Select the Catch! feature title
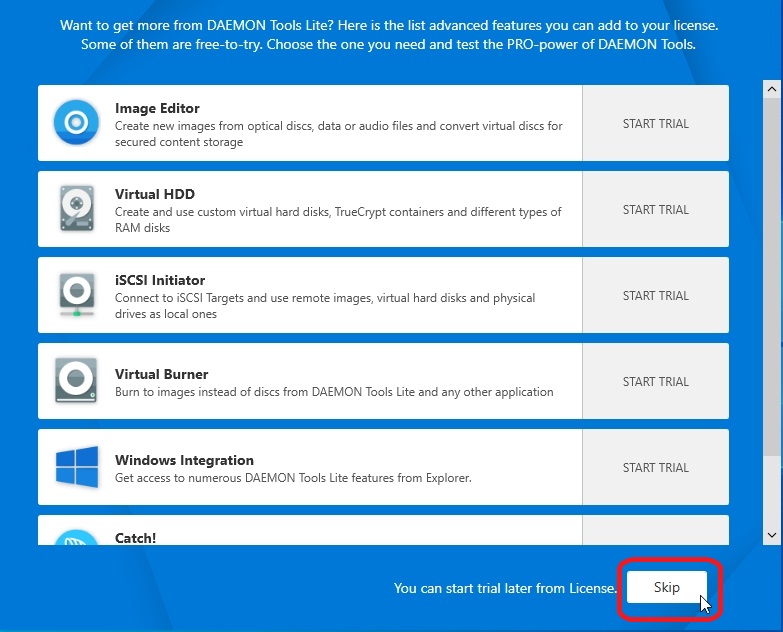 pos(135,538)
